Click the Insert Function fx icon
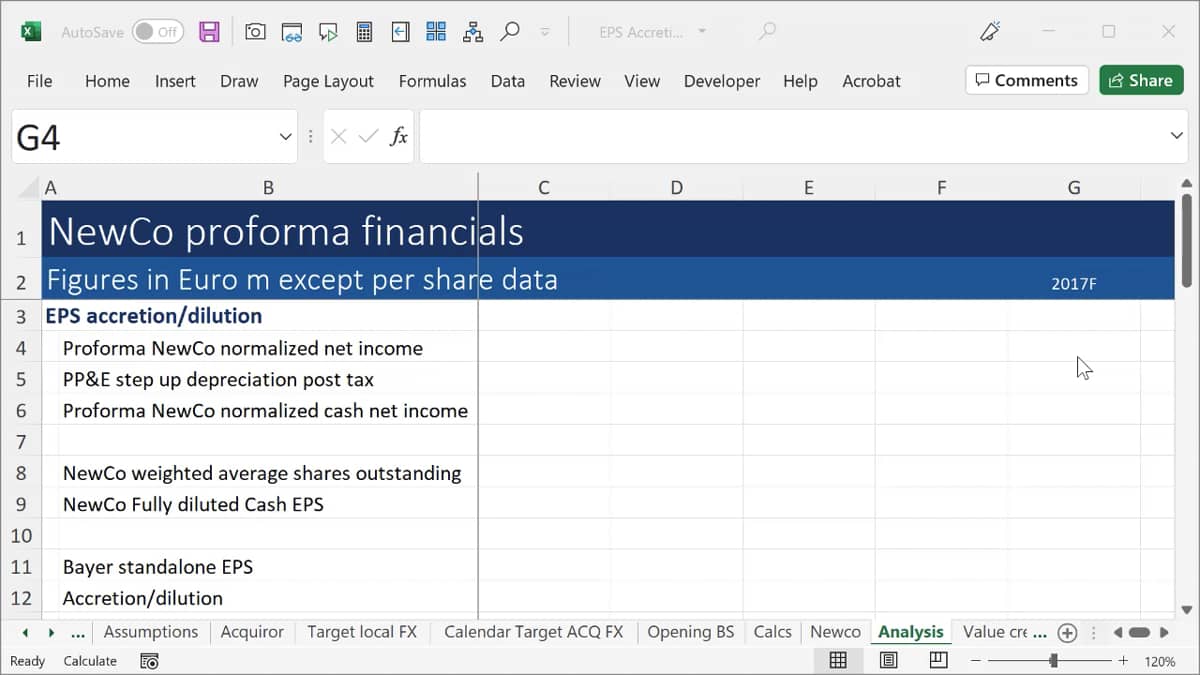 click(x=398, y=137)
